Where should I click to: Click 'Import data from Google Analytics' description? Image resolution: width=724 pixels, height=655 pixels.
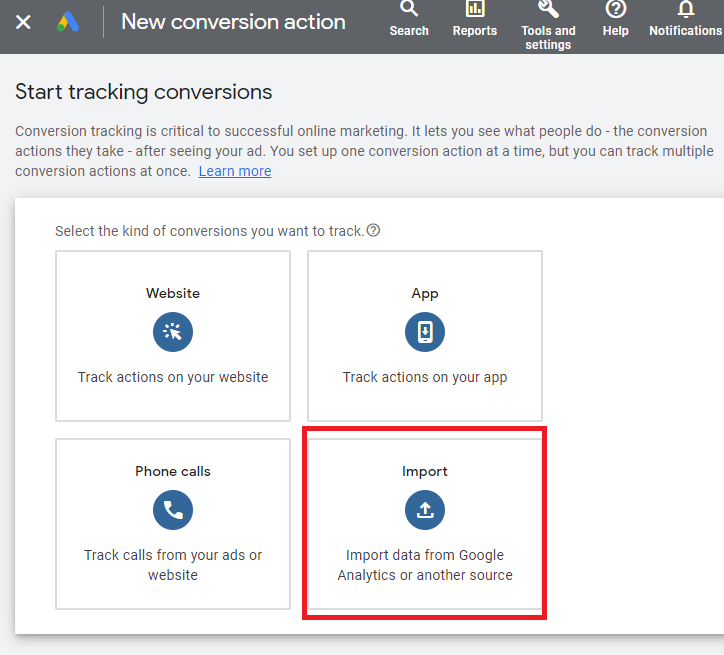(x=425, y=565)
